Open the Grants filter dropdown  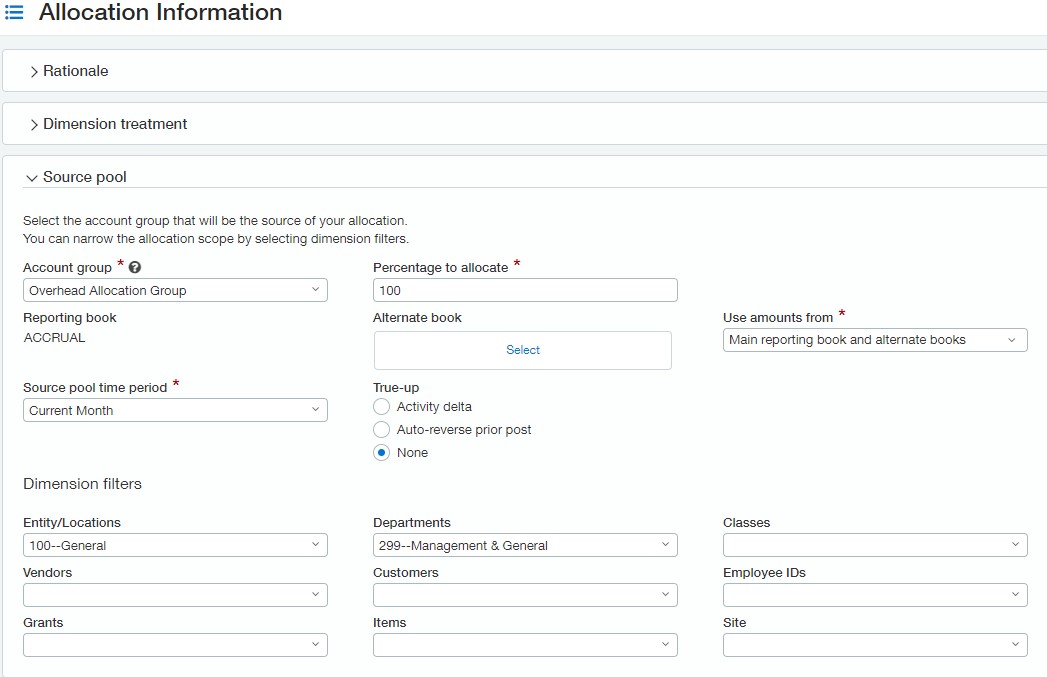coord(175,645)
